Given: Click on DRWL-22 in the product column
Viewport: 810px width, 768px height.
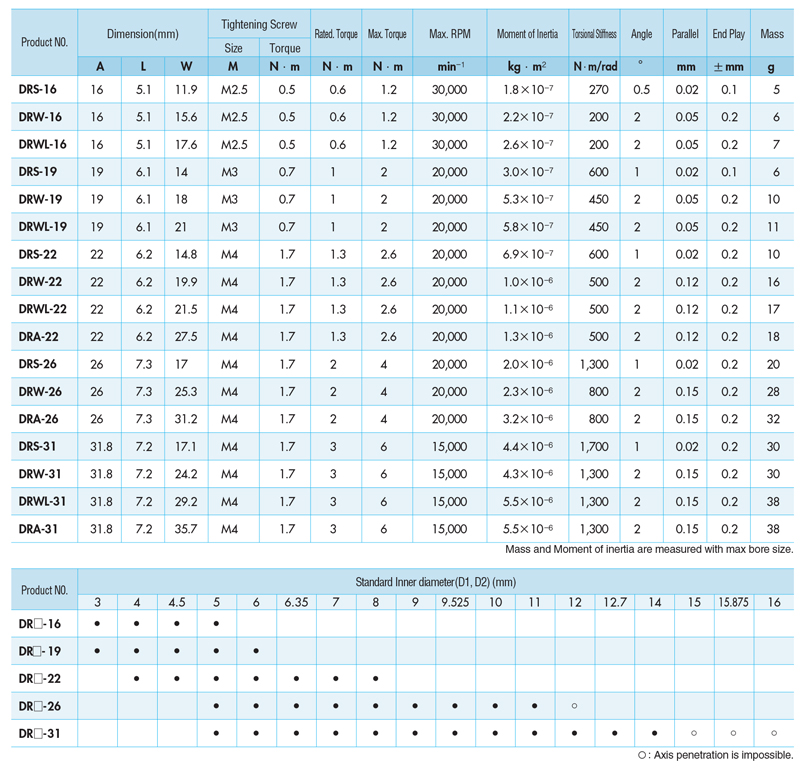Looking at the screenshot, I should tap(42, 309).
